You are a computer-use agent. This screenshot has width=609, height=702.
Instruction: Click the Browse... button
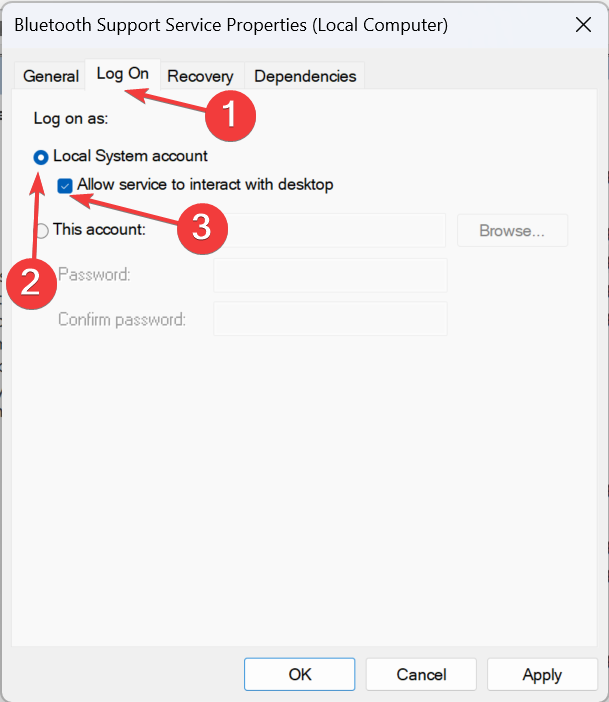(512, 231)
